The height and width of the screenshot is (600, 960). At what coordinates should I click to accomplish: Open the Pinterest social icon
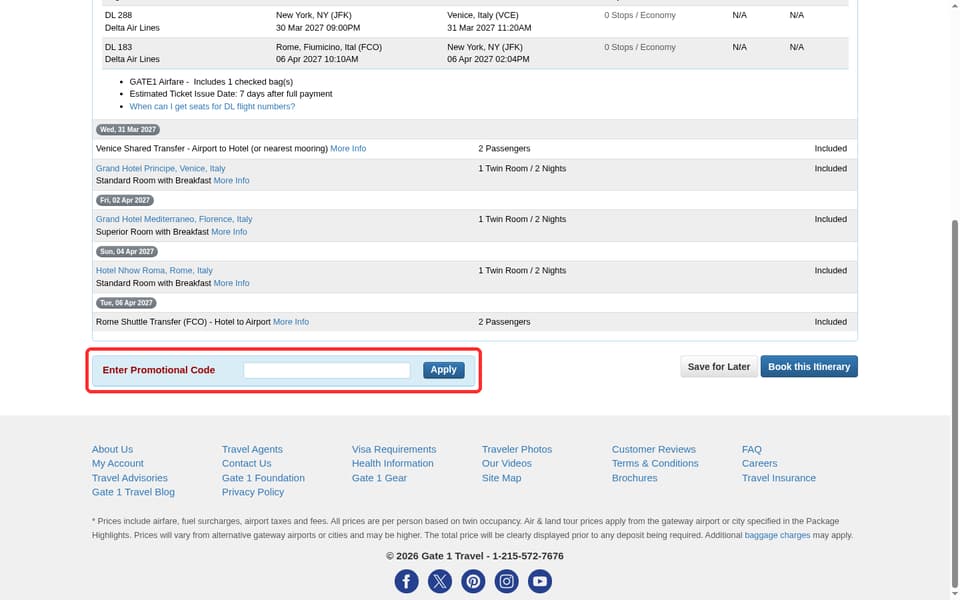(x=473, y=581)
